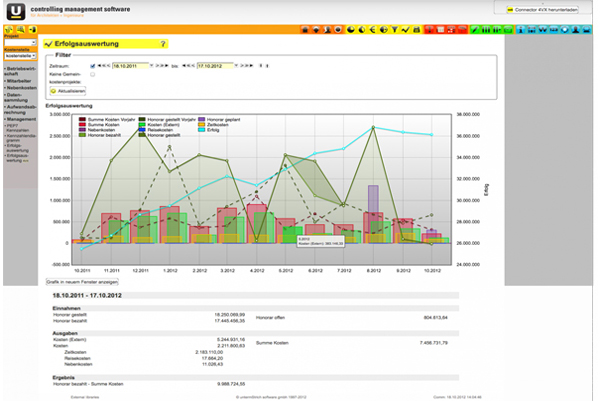This screenshot has width=600, height=401.
Task: Open the Kostenstelle dropdown
Action: 18,55
